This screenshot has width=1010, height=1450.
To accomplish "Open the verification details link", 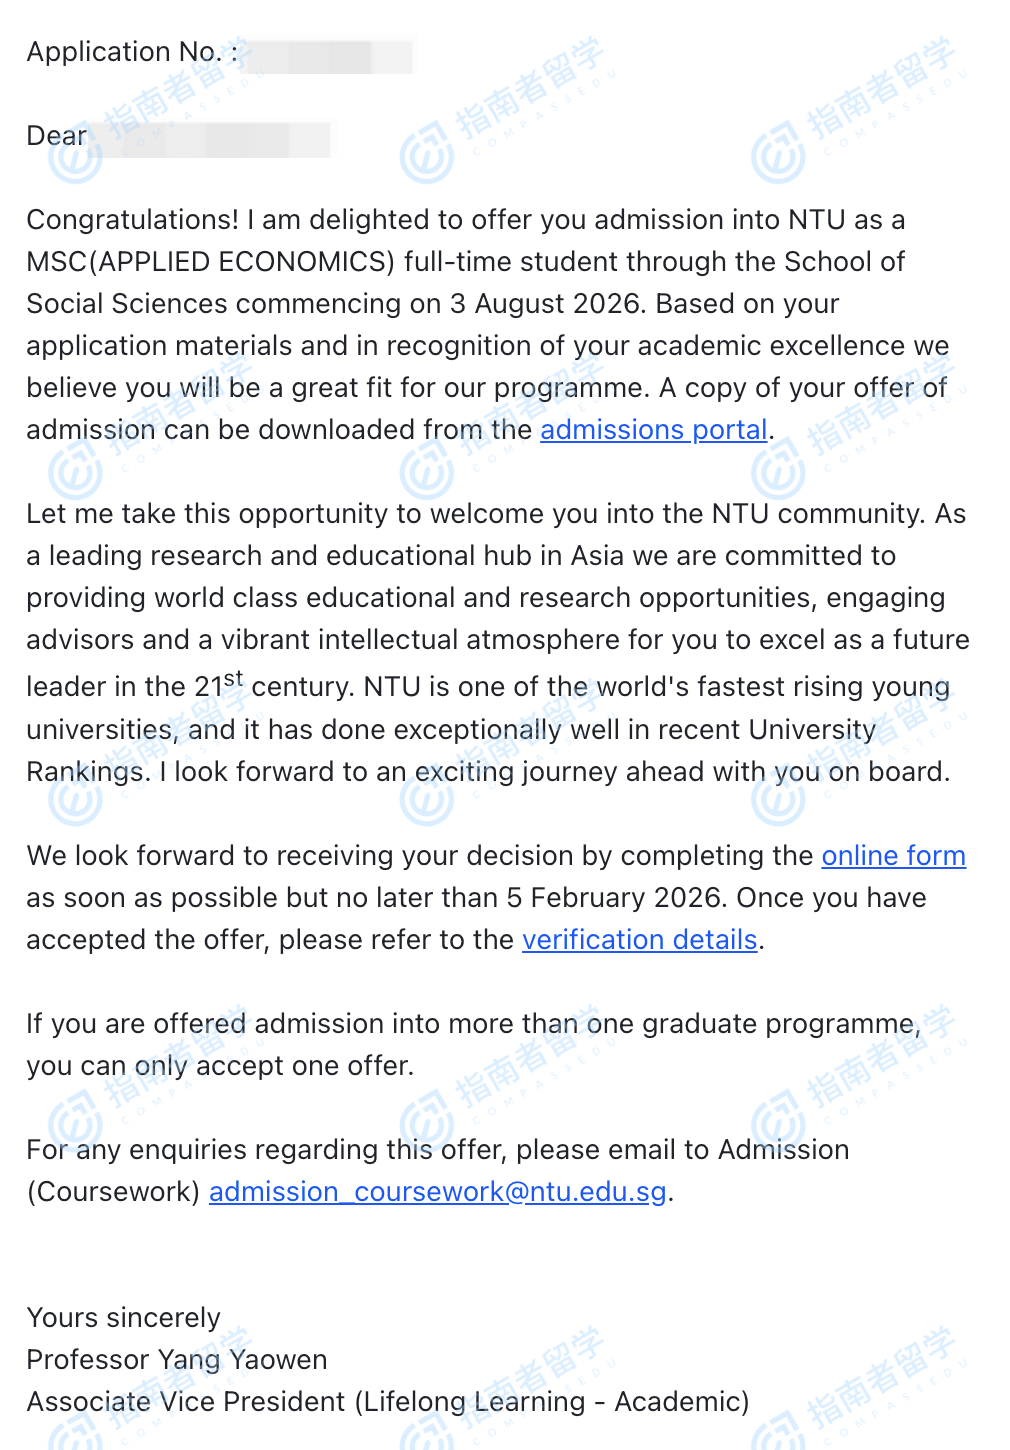I will click(x=639, y=940).
